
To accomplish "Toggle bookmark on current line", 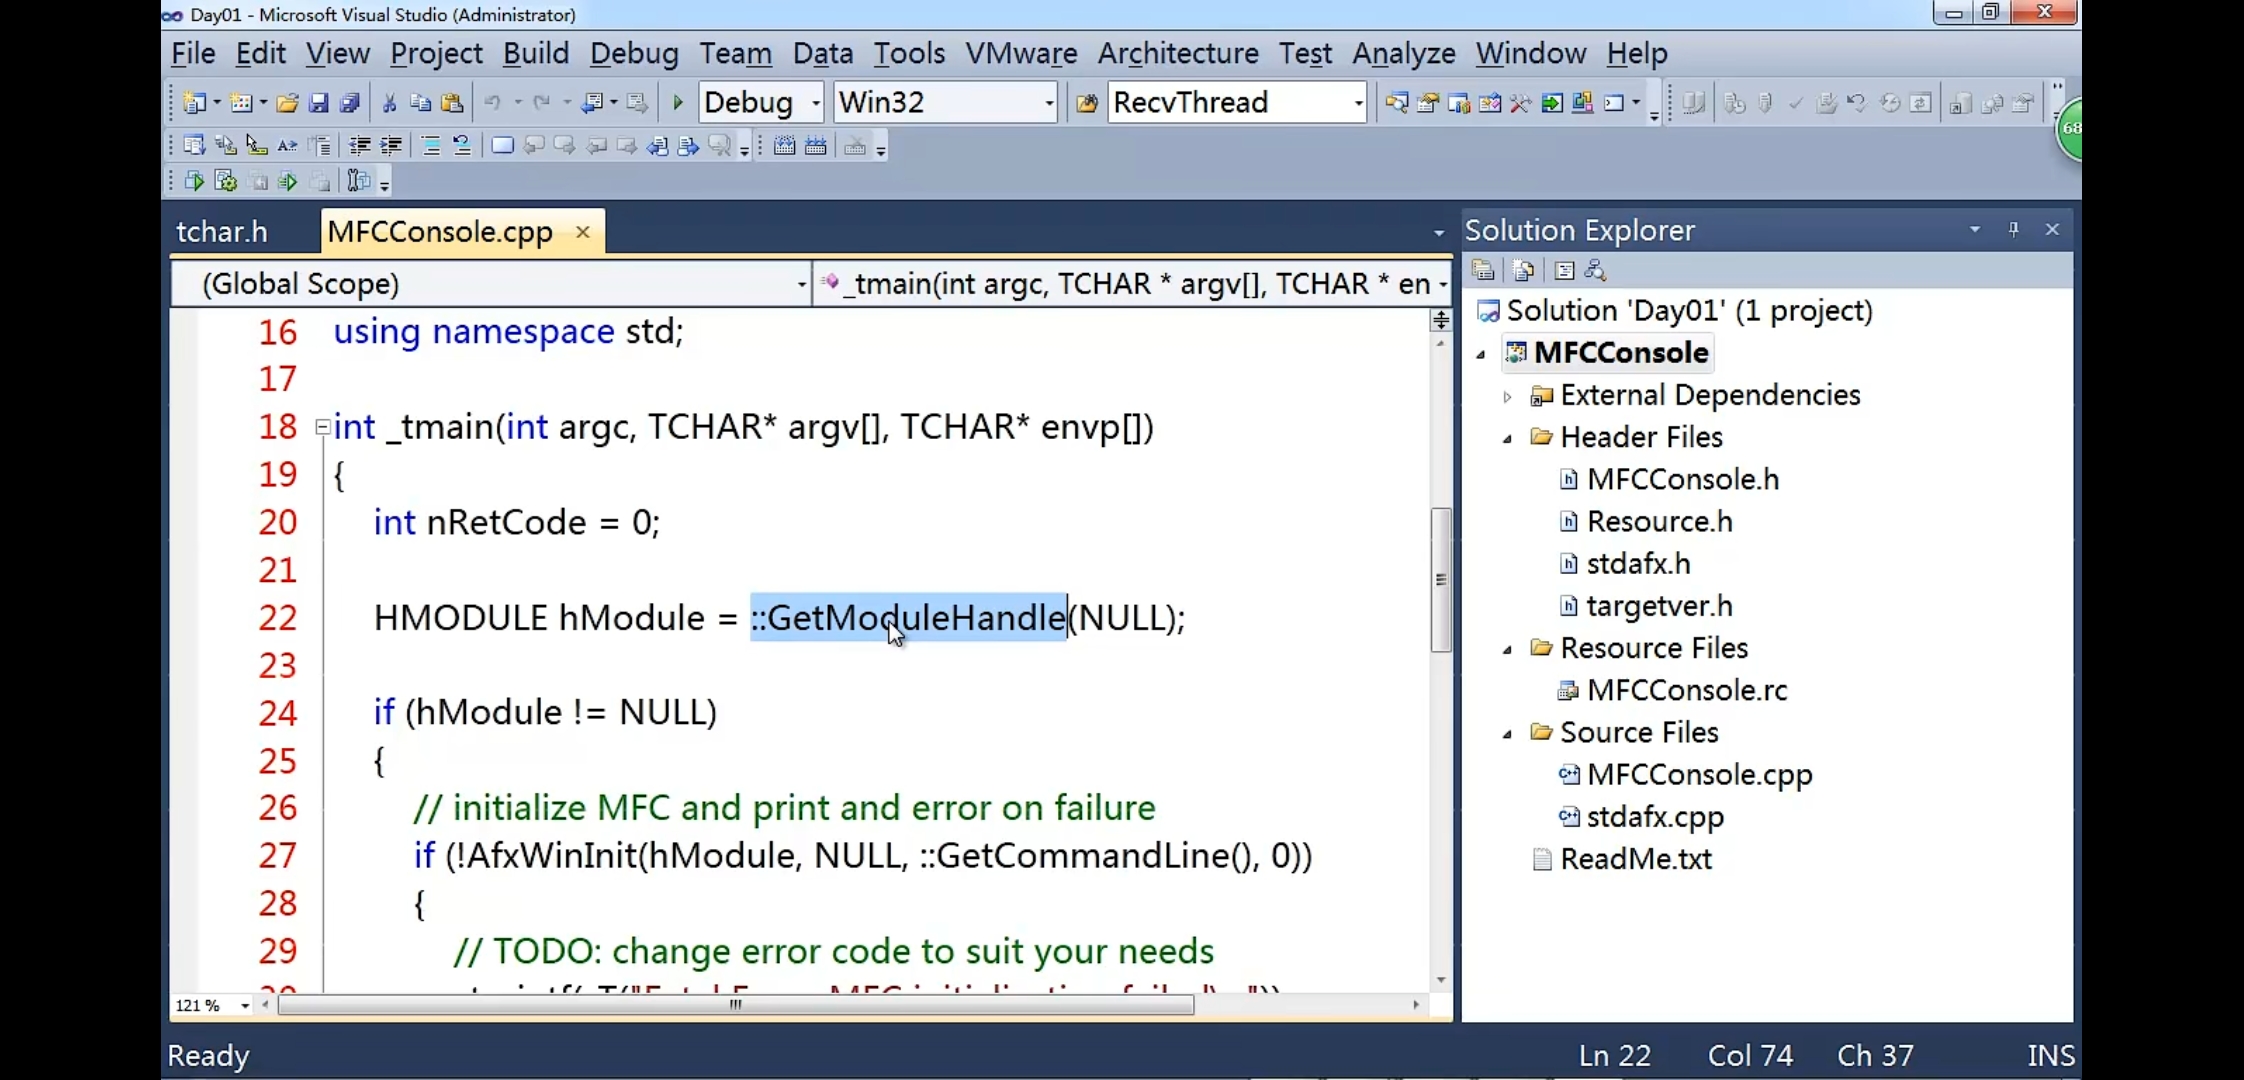I will point(502,146).
